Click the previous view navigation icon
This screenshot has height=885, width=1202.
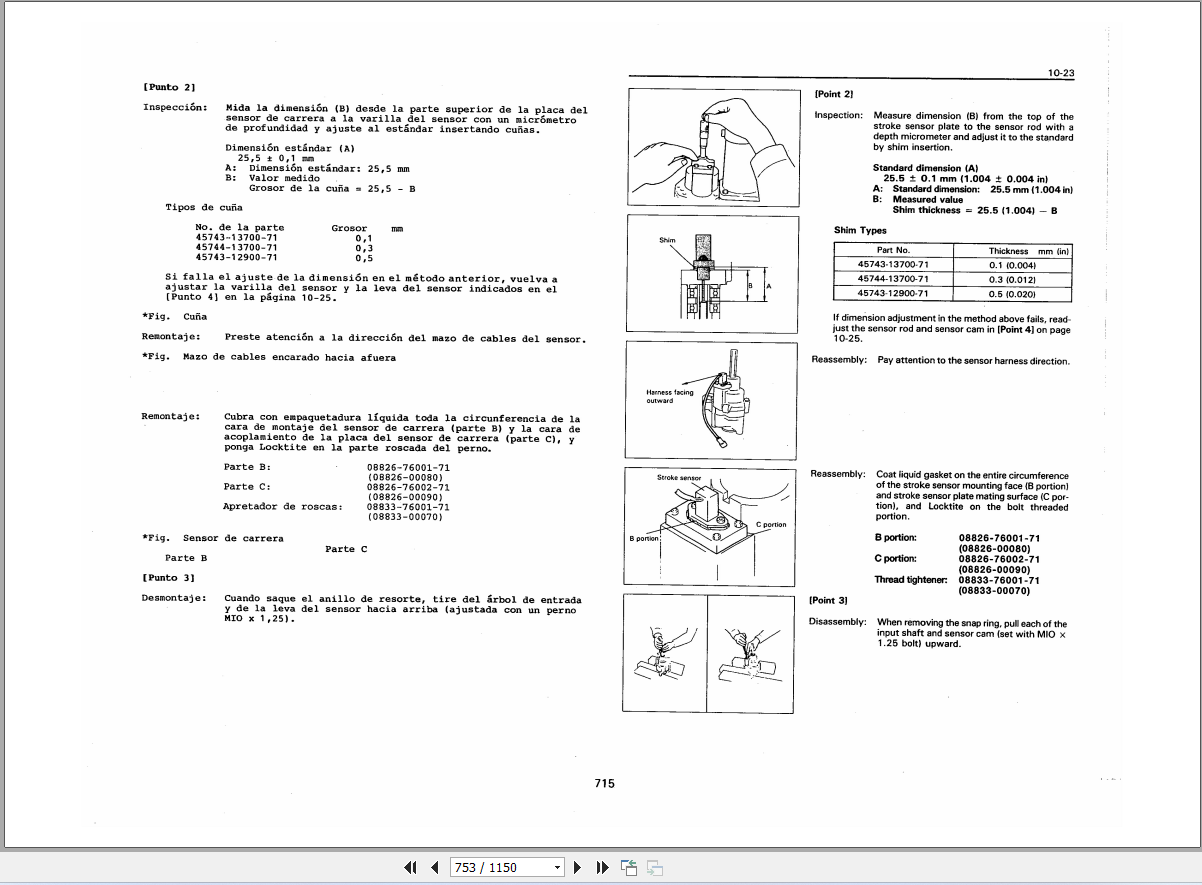628,867
